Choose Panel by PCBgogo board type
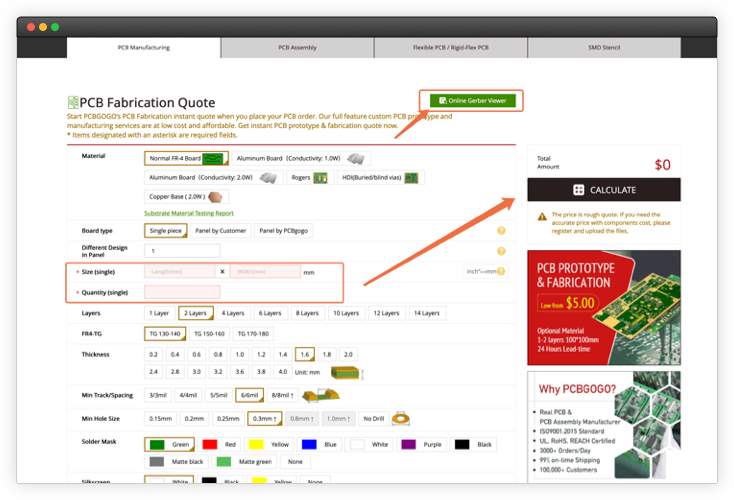This screenshot has height=500, width=734. coord(284,231)
